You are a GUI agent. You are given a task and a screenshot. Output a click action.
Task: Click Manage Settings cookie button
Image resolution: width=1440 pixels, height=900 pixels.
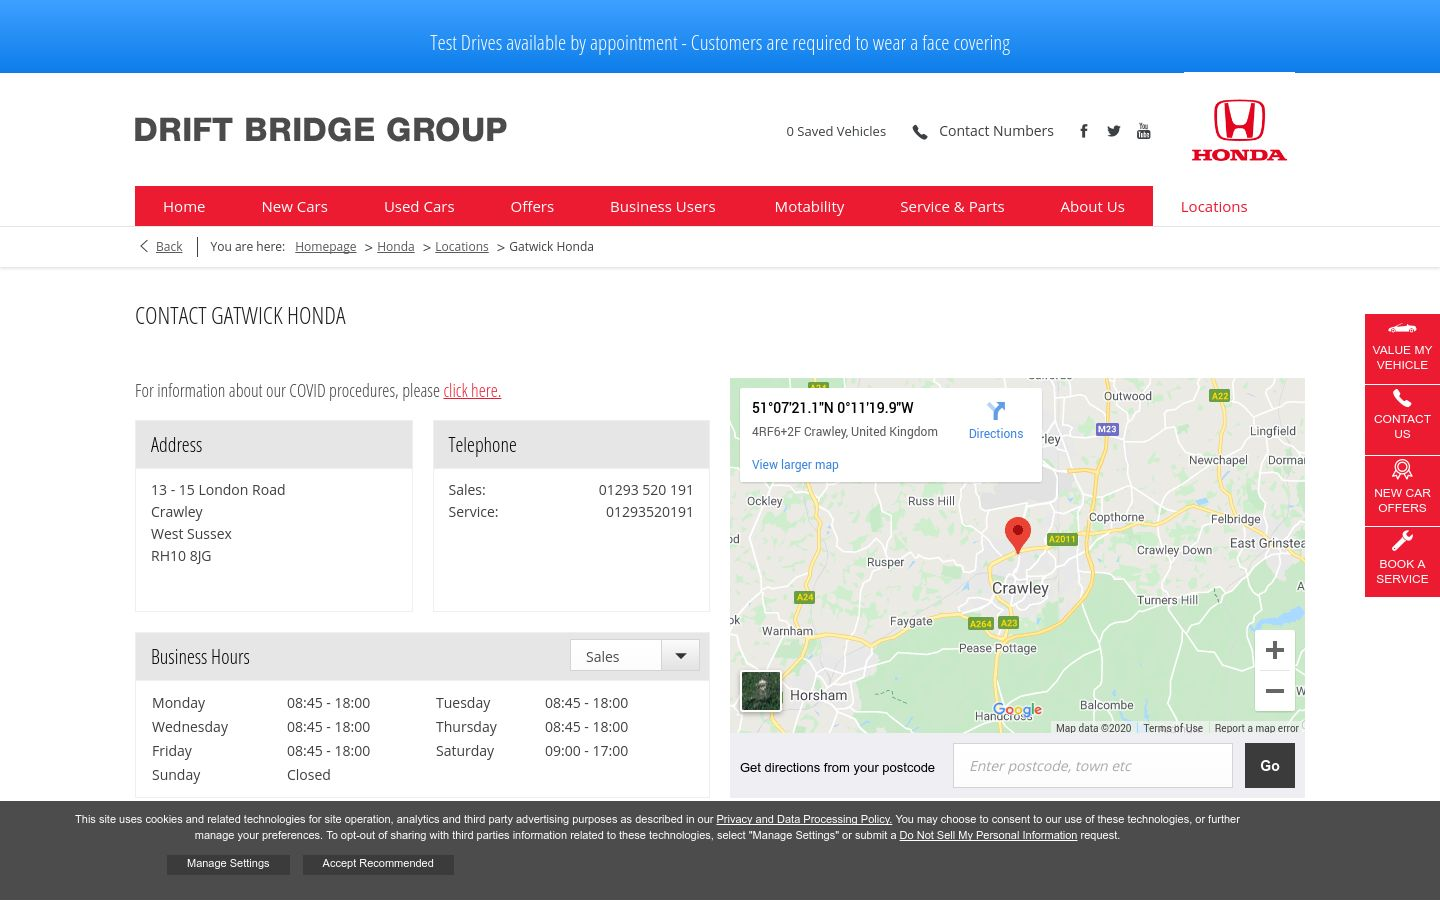pos(228,864)
